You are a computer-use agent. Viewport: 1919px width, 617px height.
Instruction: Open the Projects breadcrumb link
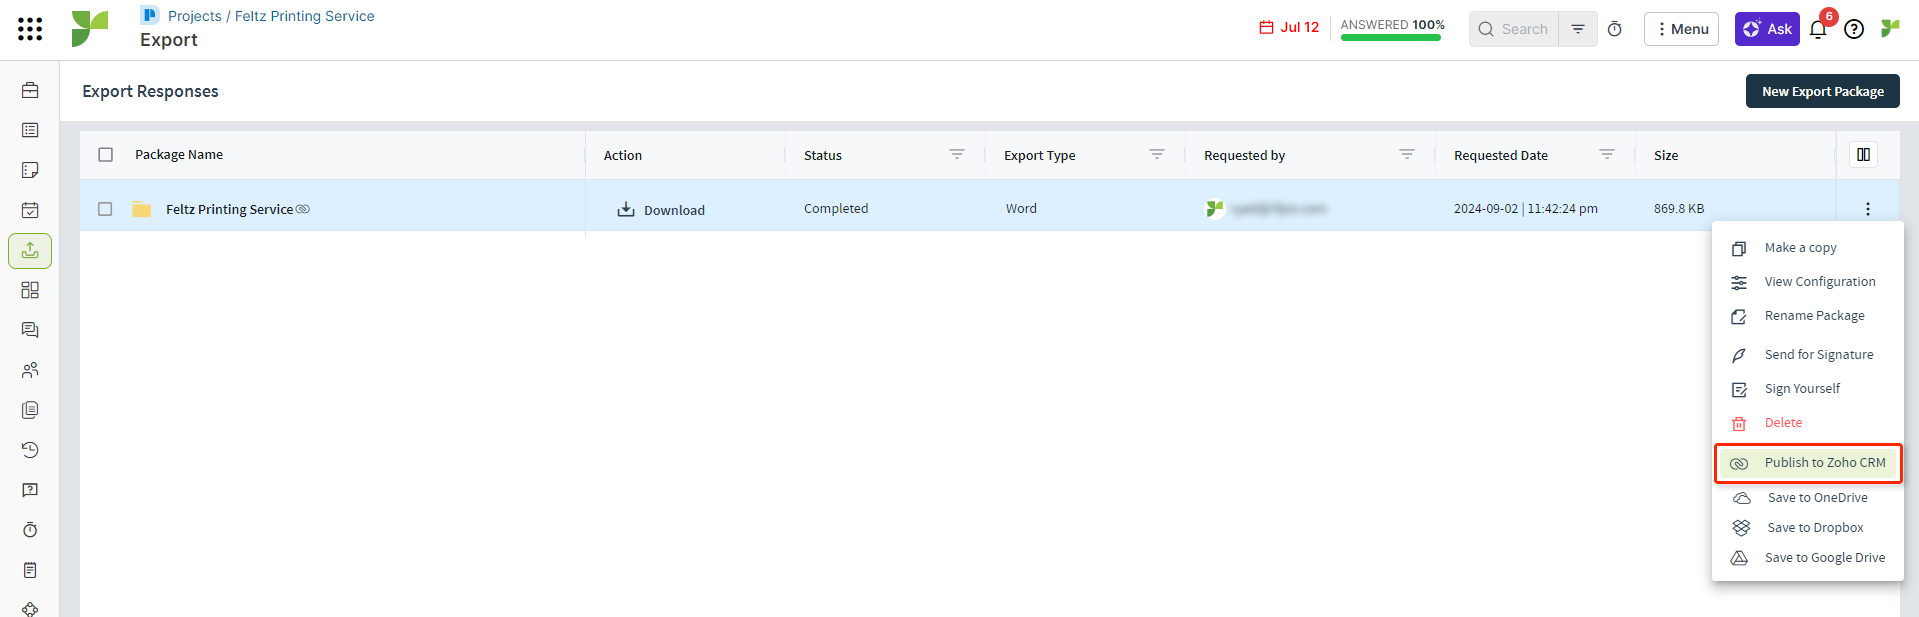pyautogui.click(x=194, y=16)
